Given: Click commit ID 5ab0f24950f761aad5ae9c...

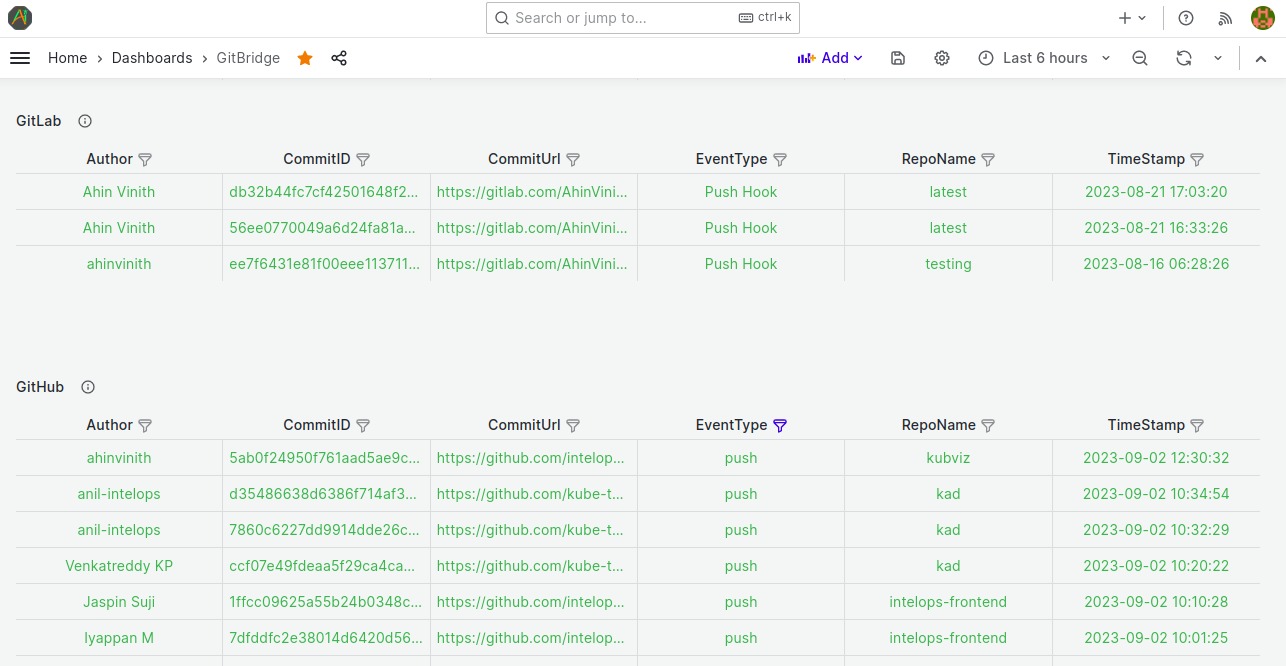Looking at the screenshot, I should [324, 458].
